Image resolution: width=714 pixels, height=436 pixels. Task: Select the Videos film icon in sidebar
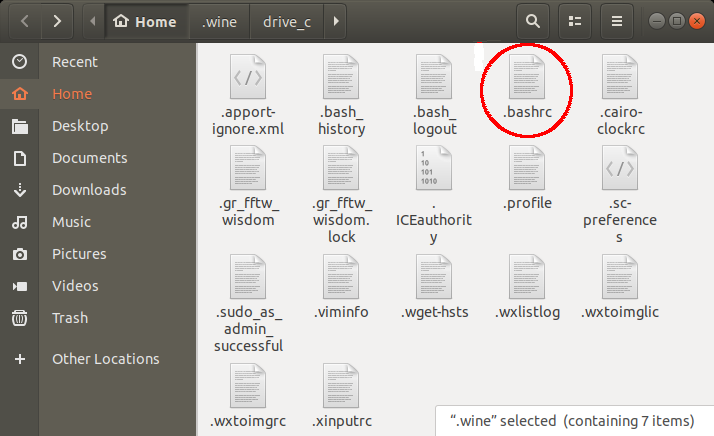click(x=20, y=286)
